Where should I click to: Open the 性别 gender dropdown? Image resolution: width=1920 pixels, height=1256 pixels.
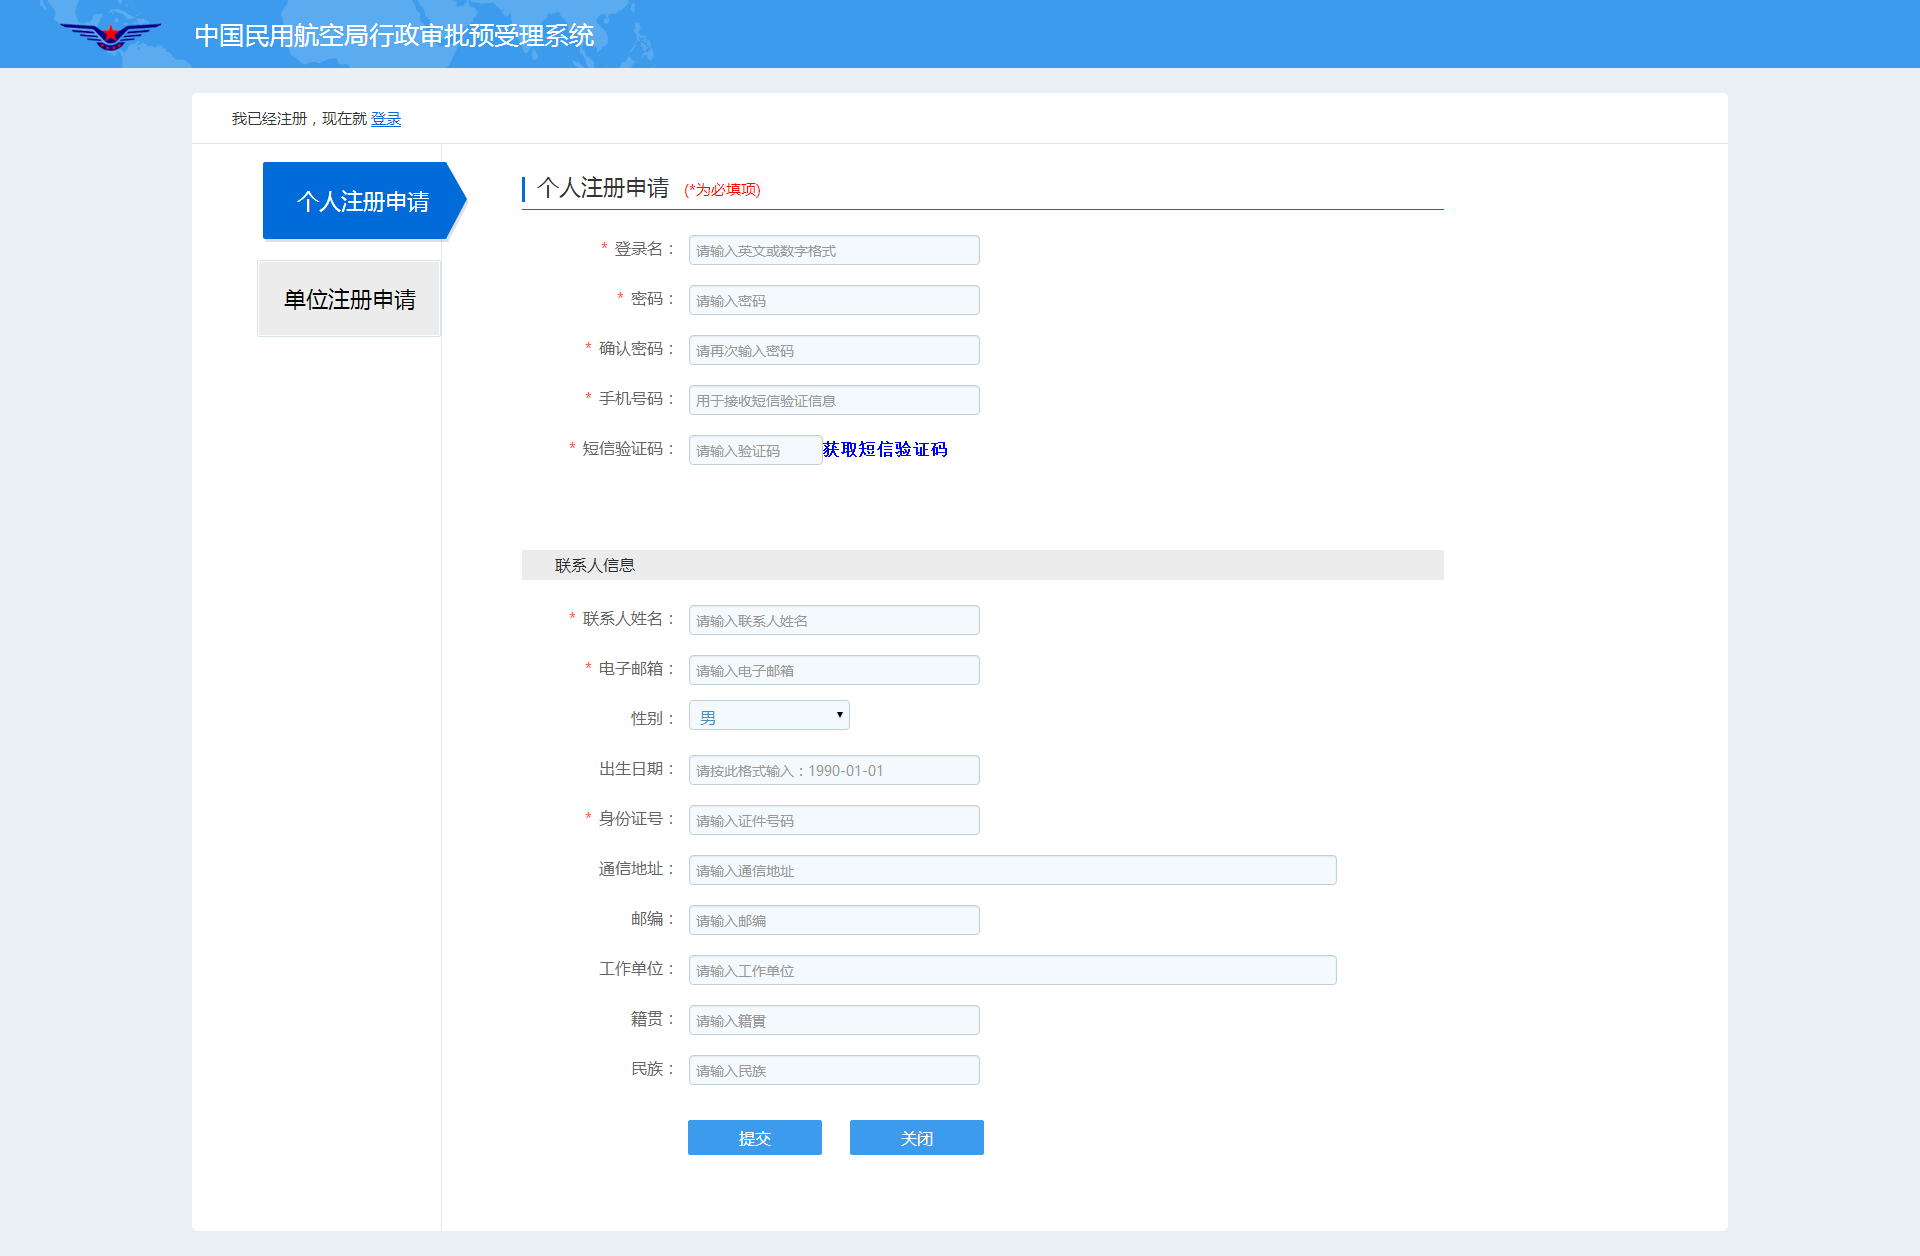click(769, 716)
